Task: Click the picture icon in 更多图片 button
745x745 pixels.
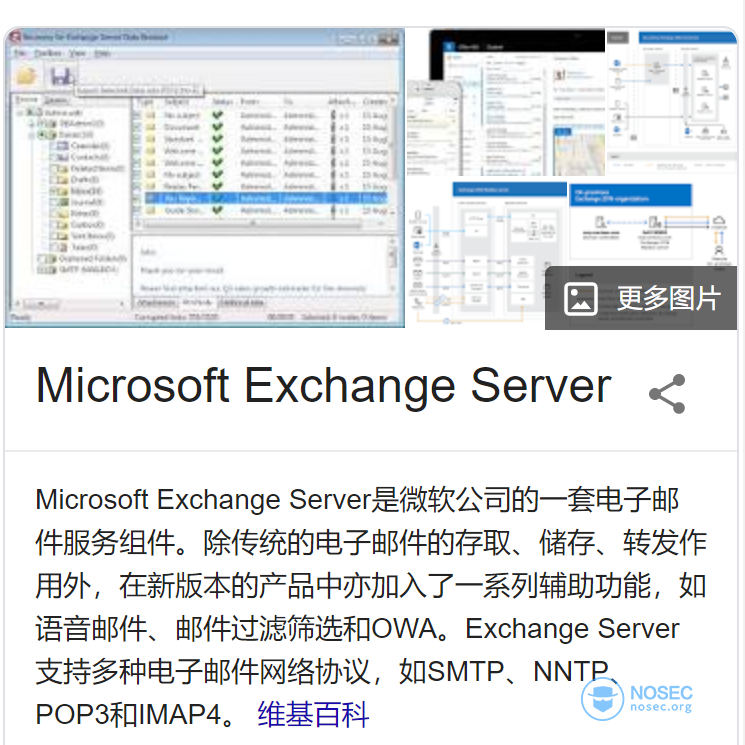Action: coord(581,299)
